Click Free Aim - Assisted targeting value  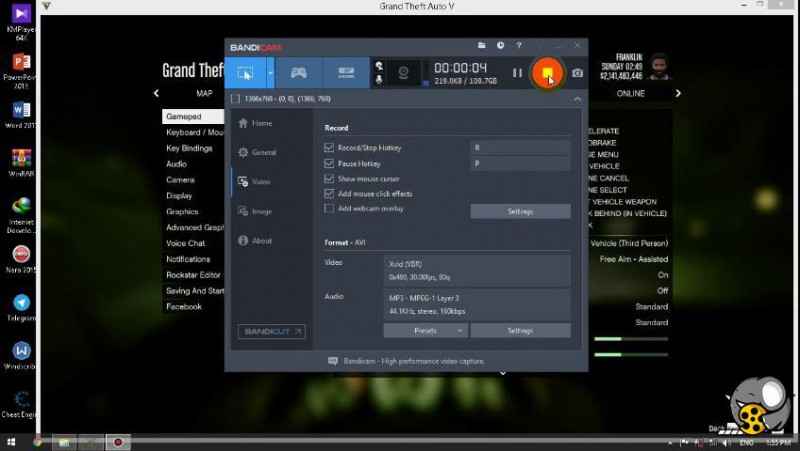634,259
